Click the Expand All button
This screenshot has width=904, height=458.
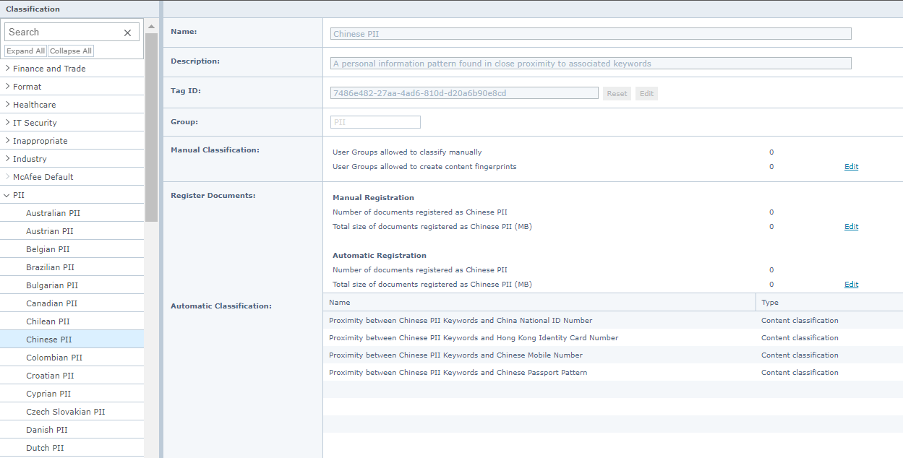(x=25, y=51)
